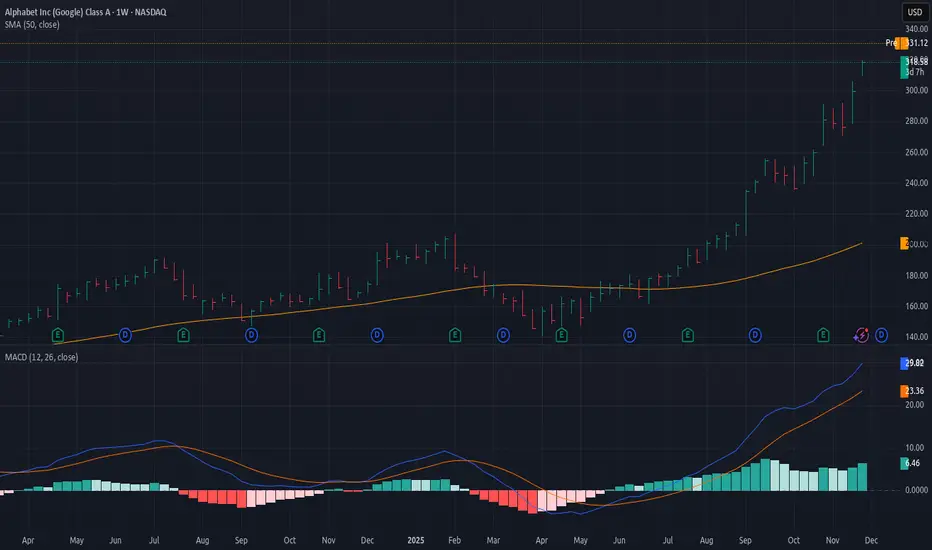Click the 2025 year label on time axis
932x550 pixels.
click(x=415, y=540)
